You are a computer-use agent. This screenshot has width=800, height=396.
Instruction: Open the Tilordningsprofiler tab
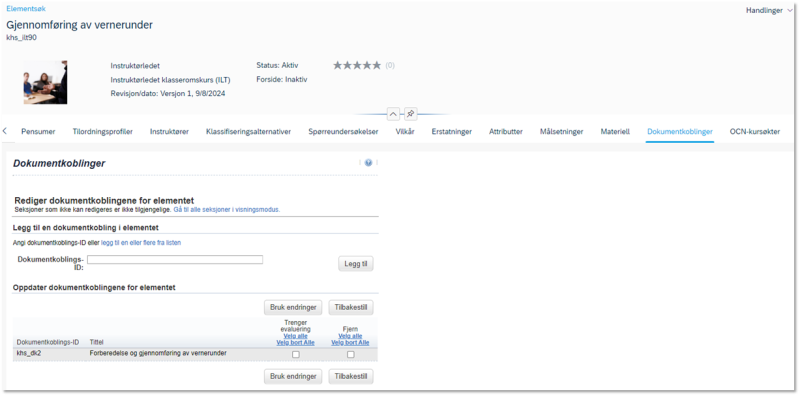coord(103,132)
